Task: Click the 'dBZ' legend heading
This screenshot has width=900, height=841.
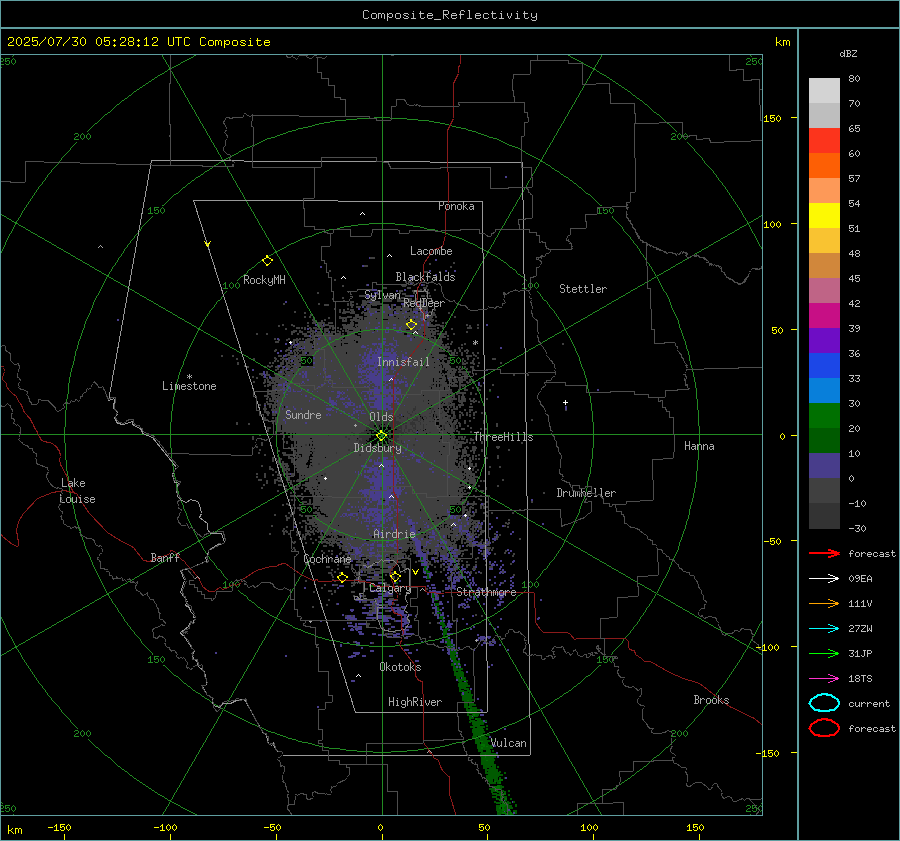Action: coord(848,53)
